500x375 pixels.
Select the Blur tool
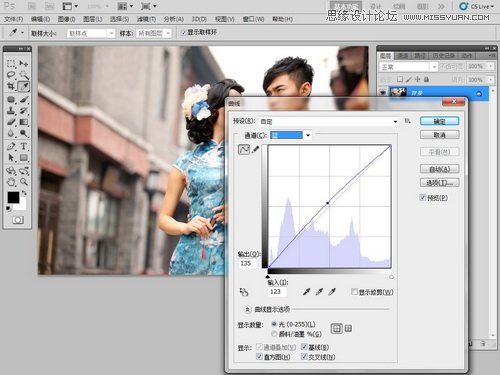[x=11, y=133]
